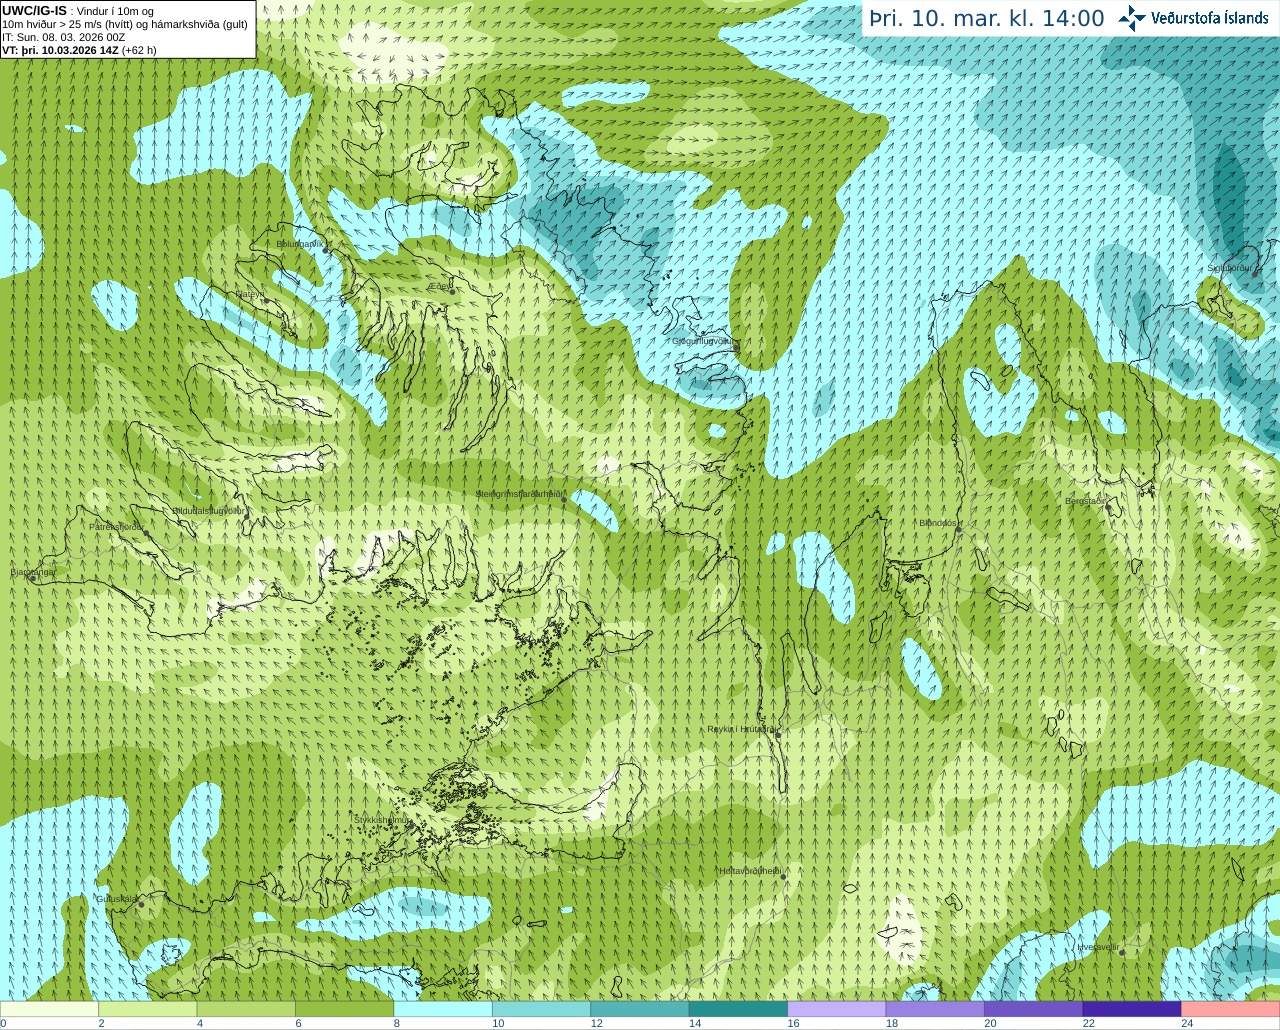Click the Reykir í Hrútafirði station label
The height and width of the screenshot is (1030, 1280).
pyautogui.click(x=741, y=729)
